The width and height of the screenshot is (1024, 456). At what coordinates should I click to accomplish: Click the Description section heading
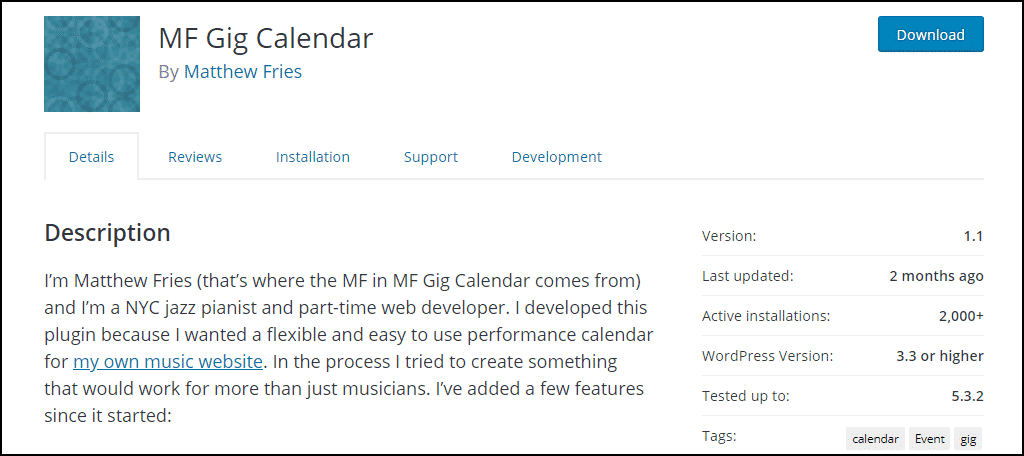pos(108,233)
